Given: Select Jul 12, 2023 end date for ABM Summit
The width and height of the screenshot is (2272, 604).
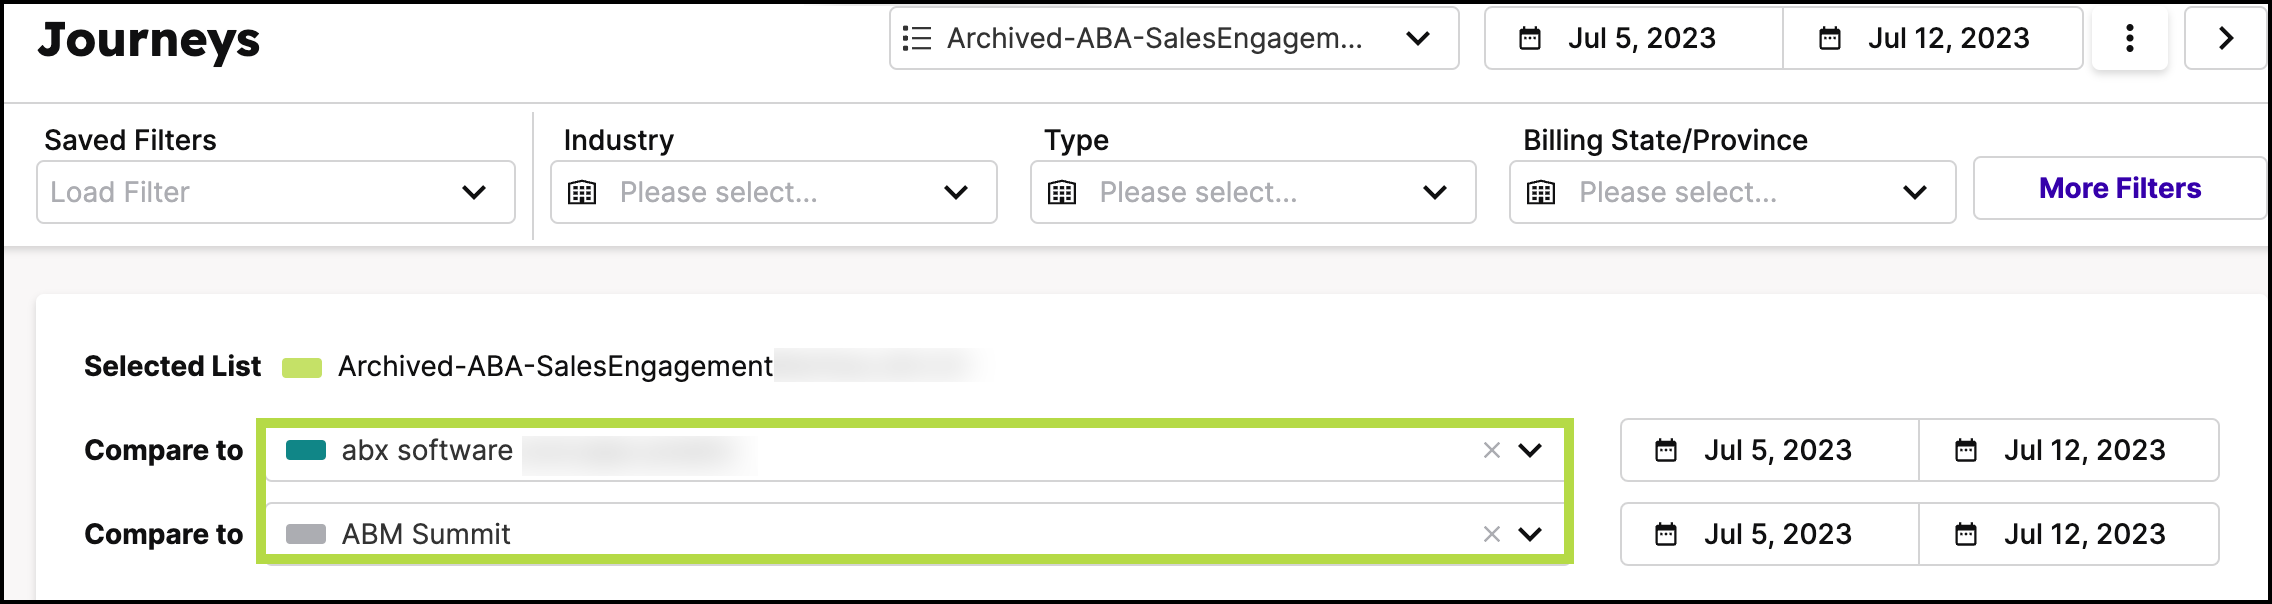Looking at the screenshot, I should pos(2069,534).
